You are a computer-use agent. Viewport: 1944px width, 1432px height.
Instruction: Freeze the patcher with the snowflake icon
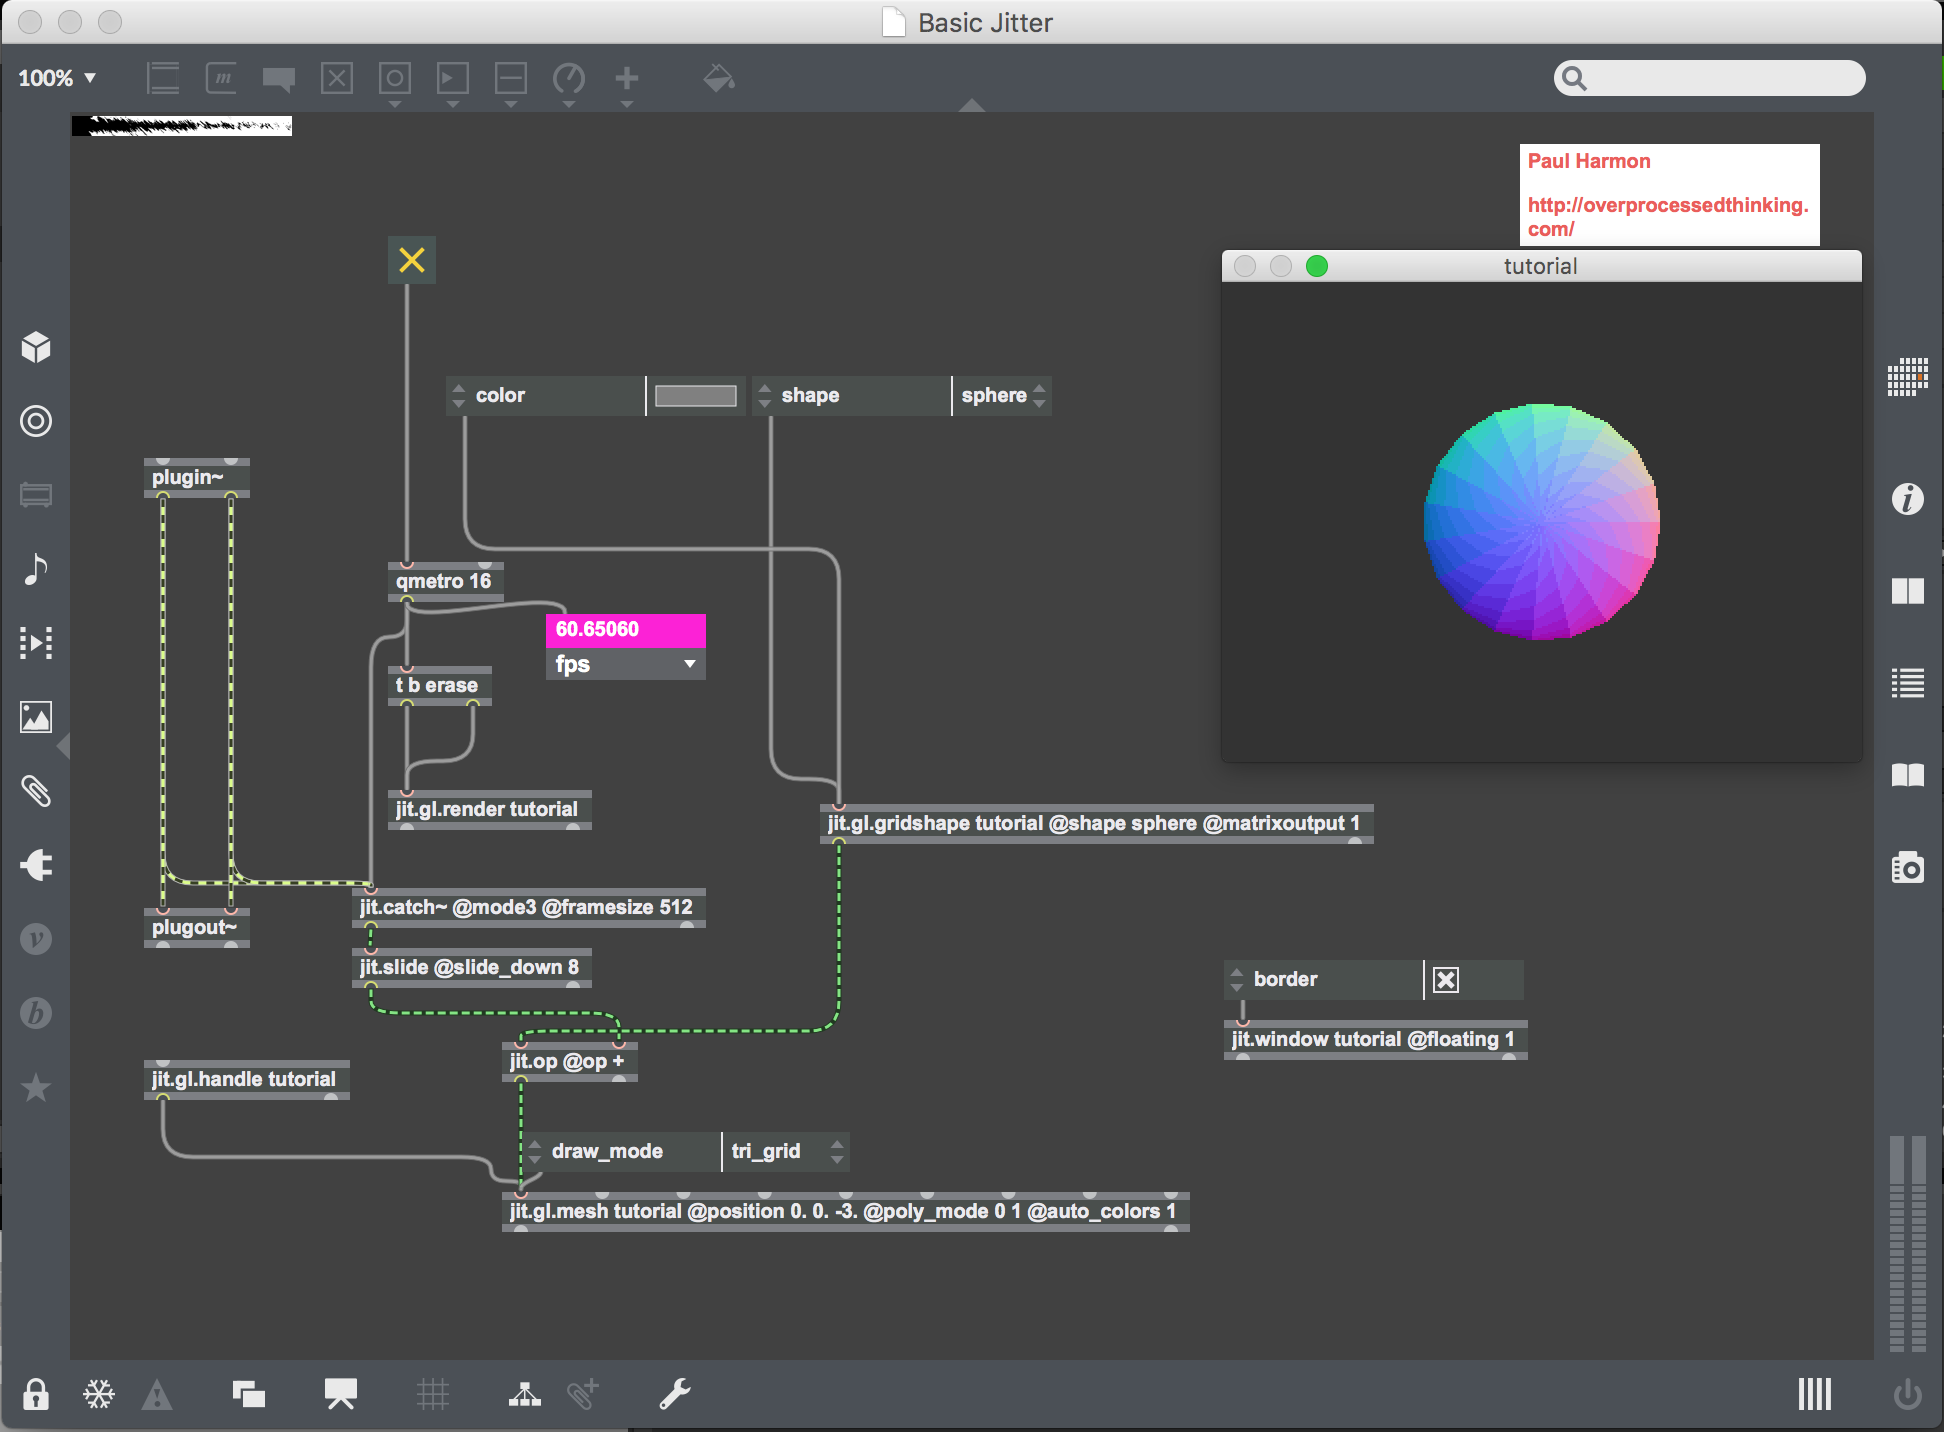pos(98,1393)
